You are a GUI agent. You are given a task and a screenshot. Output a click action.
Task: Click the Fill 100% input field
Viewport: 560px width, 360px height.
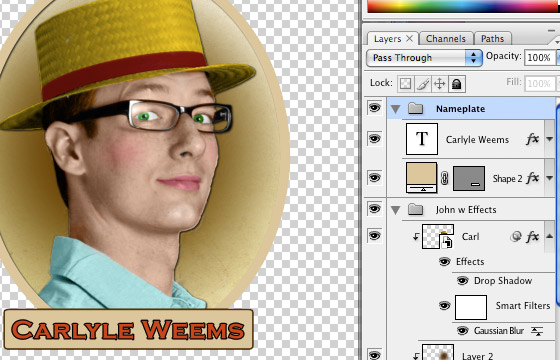[x=540, y=84]
